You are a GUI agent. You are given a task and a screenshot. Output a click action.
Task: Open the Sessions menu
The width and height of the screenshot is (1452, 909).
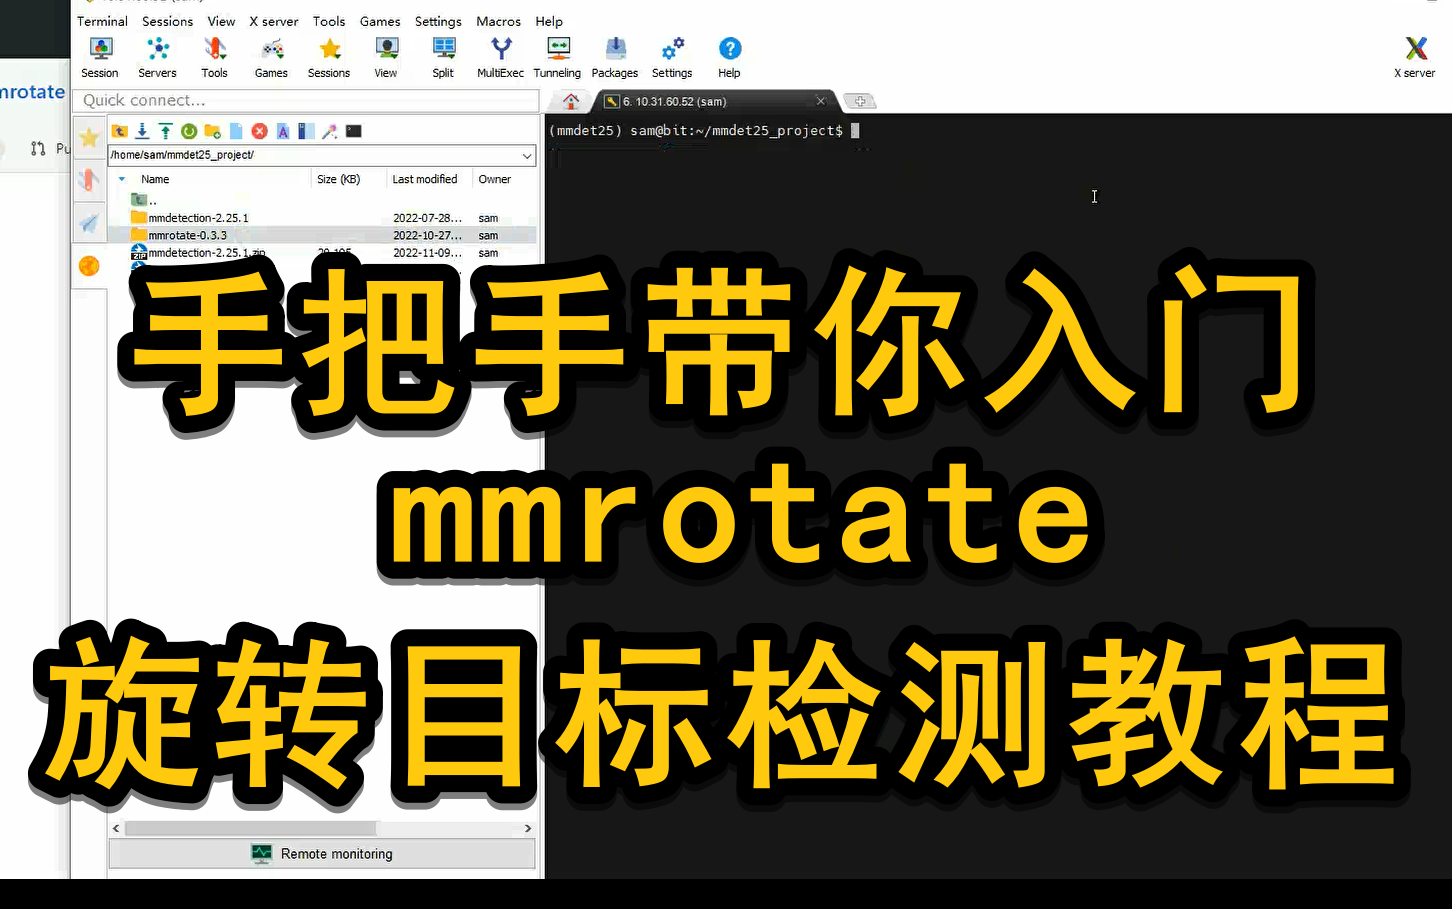pos(167,21)
